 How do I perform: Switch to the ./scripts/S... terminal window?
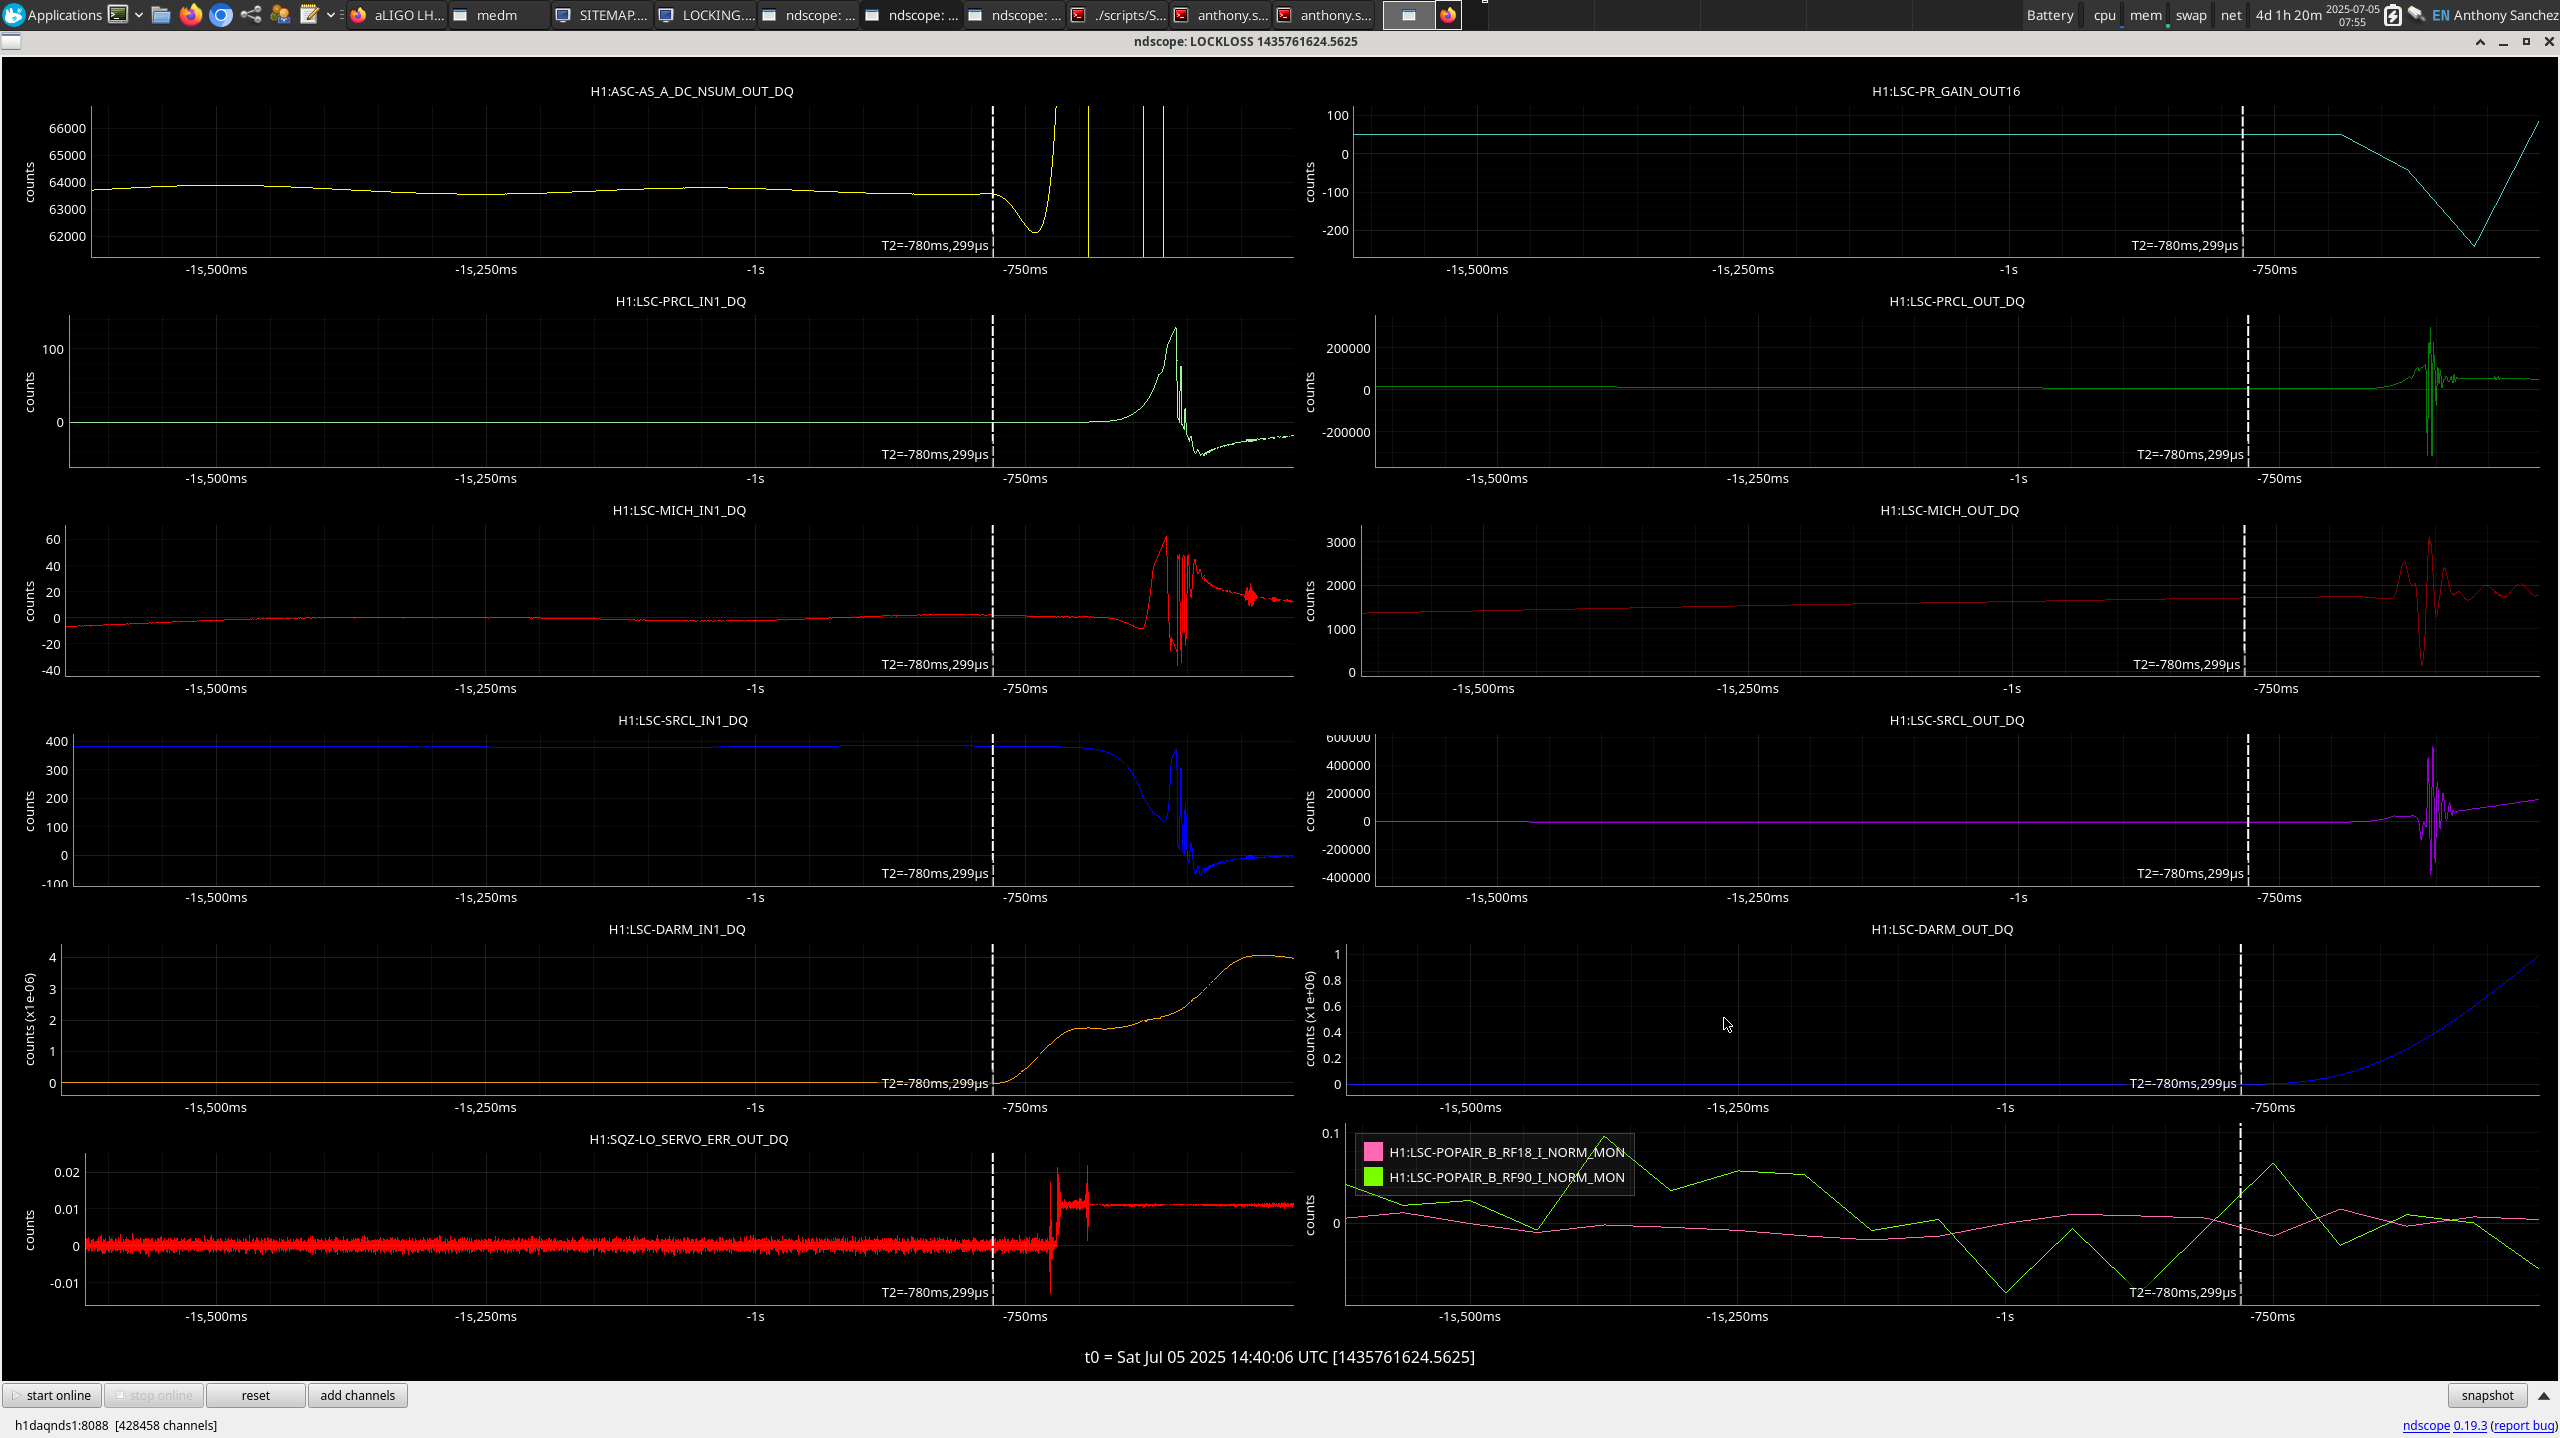1118,15
